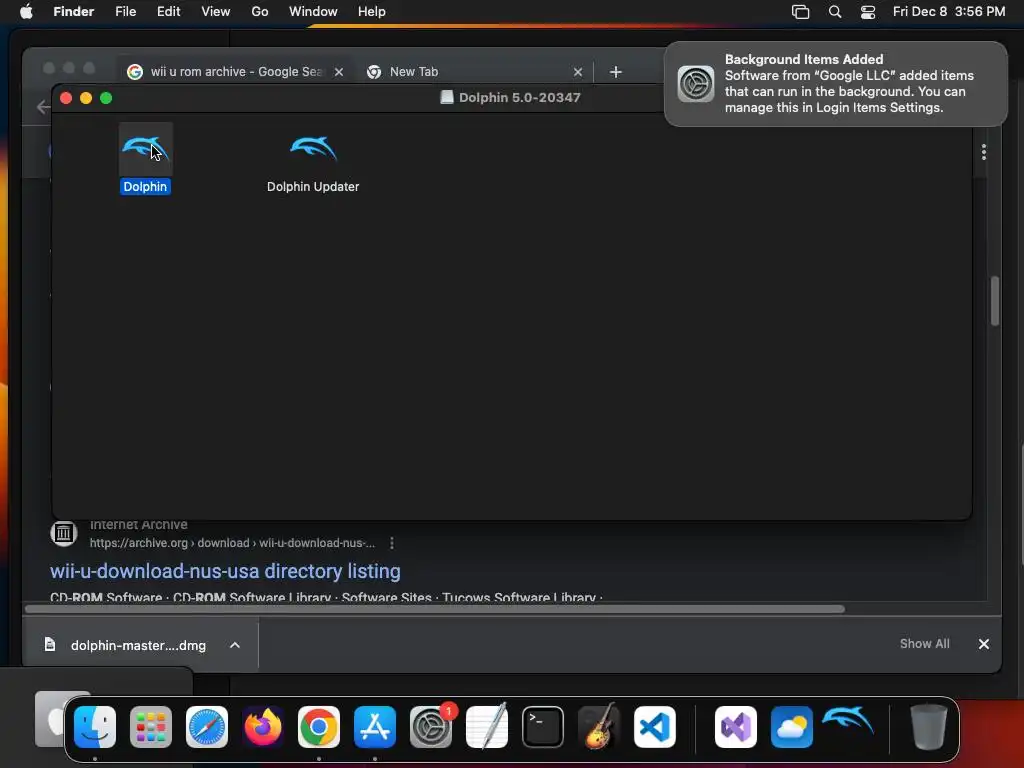Image resolution: width=1024 pixels, height=768 pixels.
Task: Open the Trash from the Dock
Action: (x=929, y=727)
